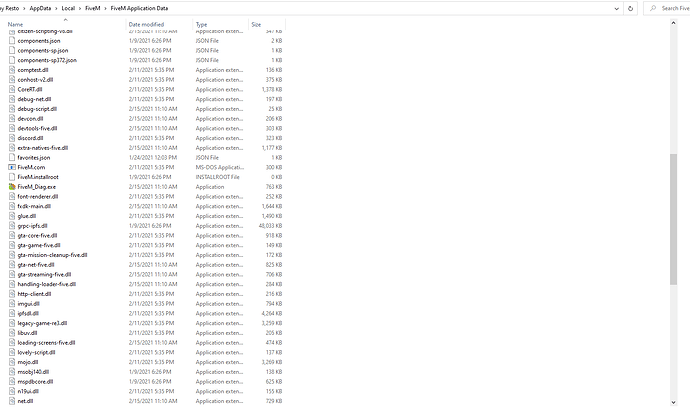Select fxdk-main.dll file

(x=34, y=206)
